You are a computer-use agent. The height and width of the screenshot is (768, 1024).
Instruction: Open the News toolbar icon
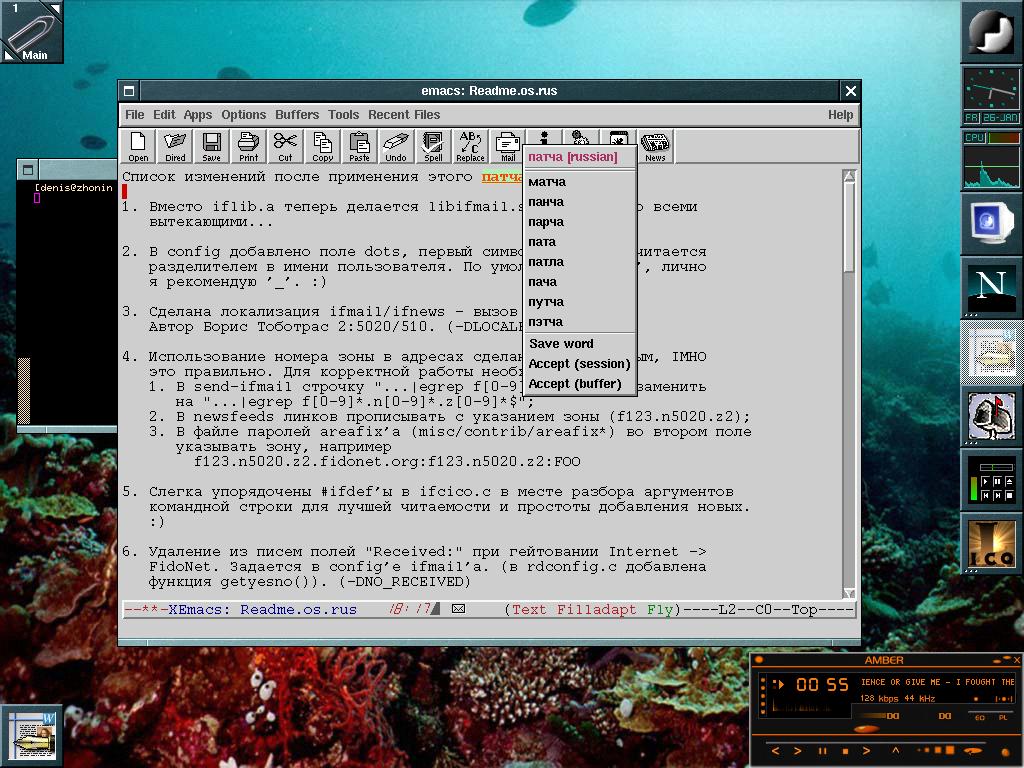[x=655, y=146]
